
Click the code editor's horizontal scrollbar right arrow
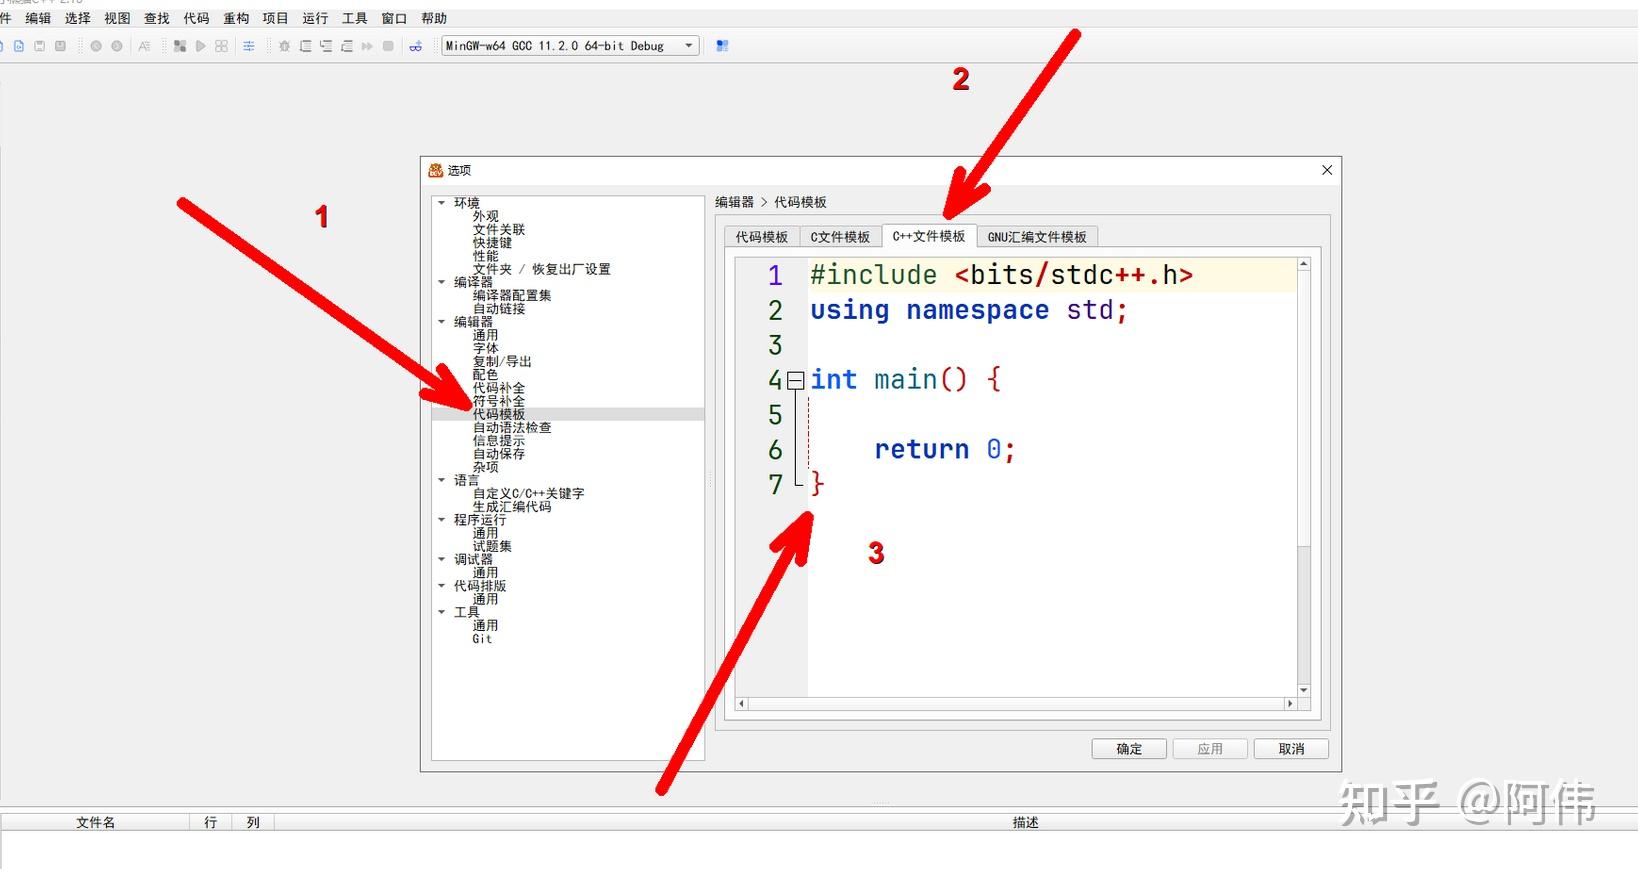coord(1289,704)
